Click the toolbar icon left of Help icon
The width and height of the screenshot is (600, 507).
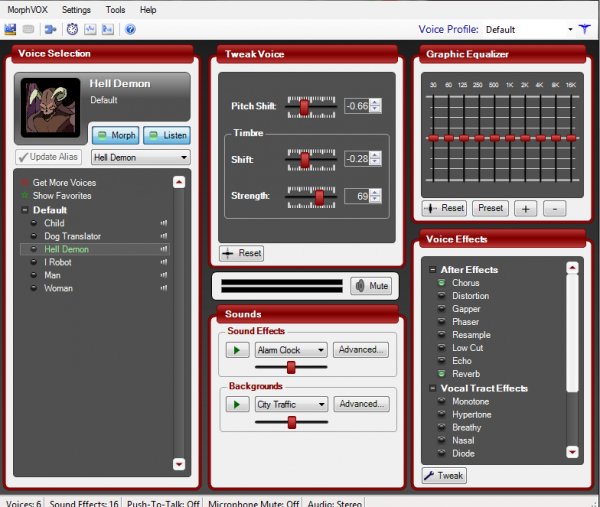pos(108,29)
